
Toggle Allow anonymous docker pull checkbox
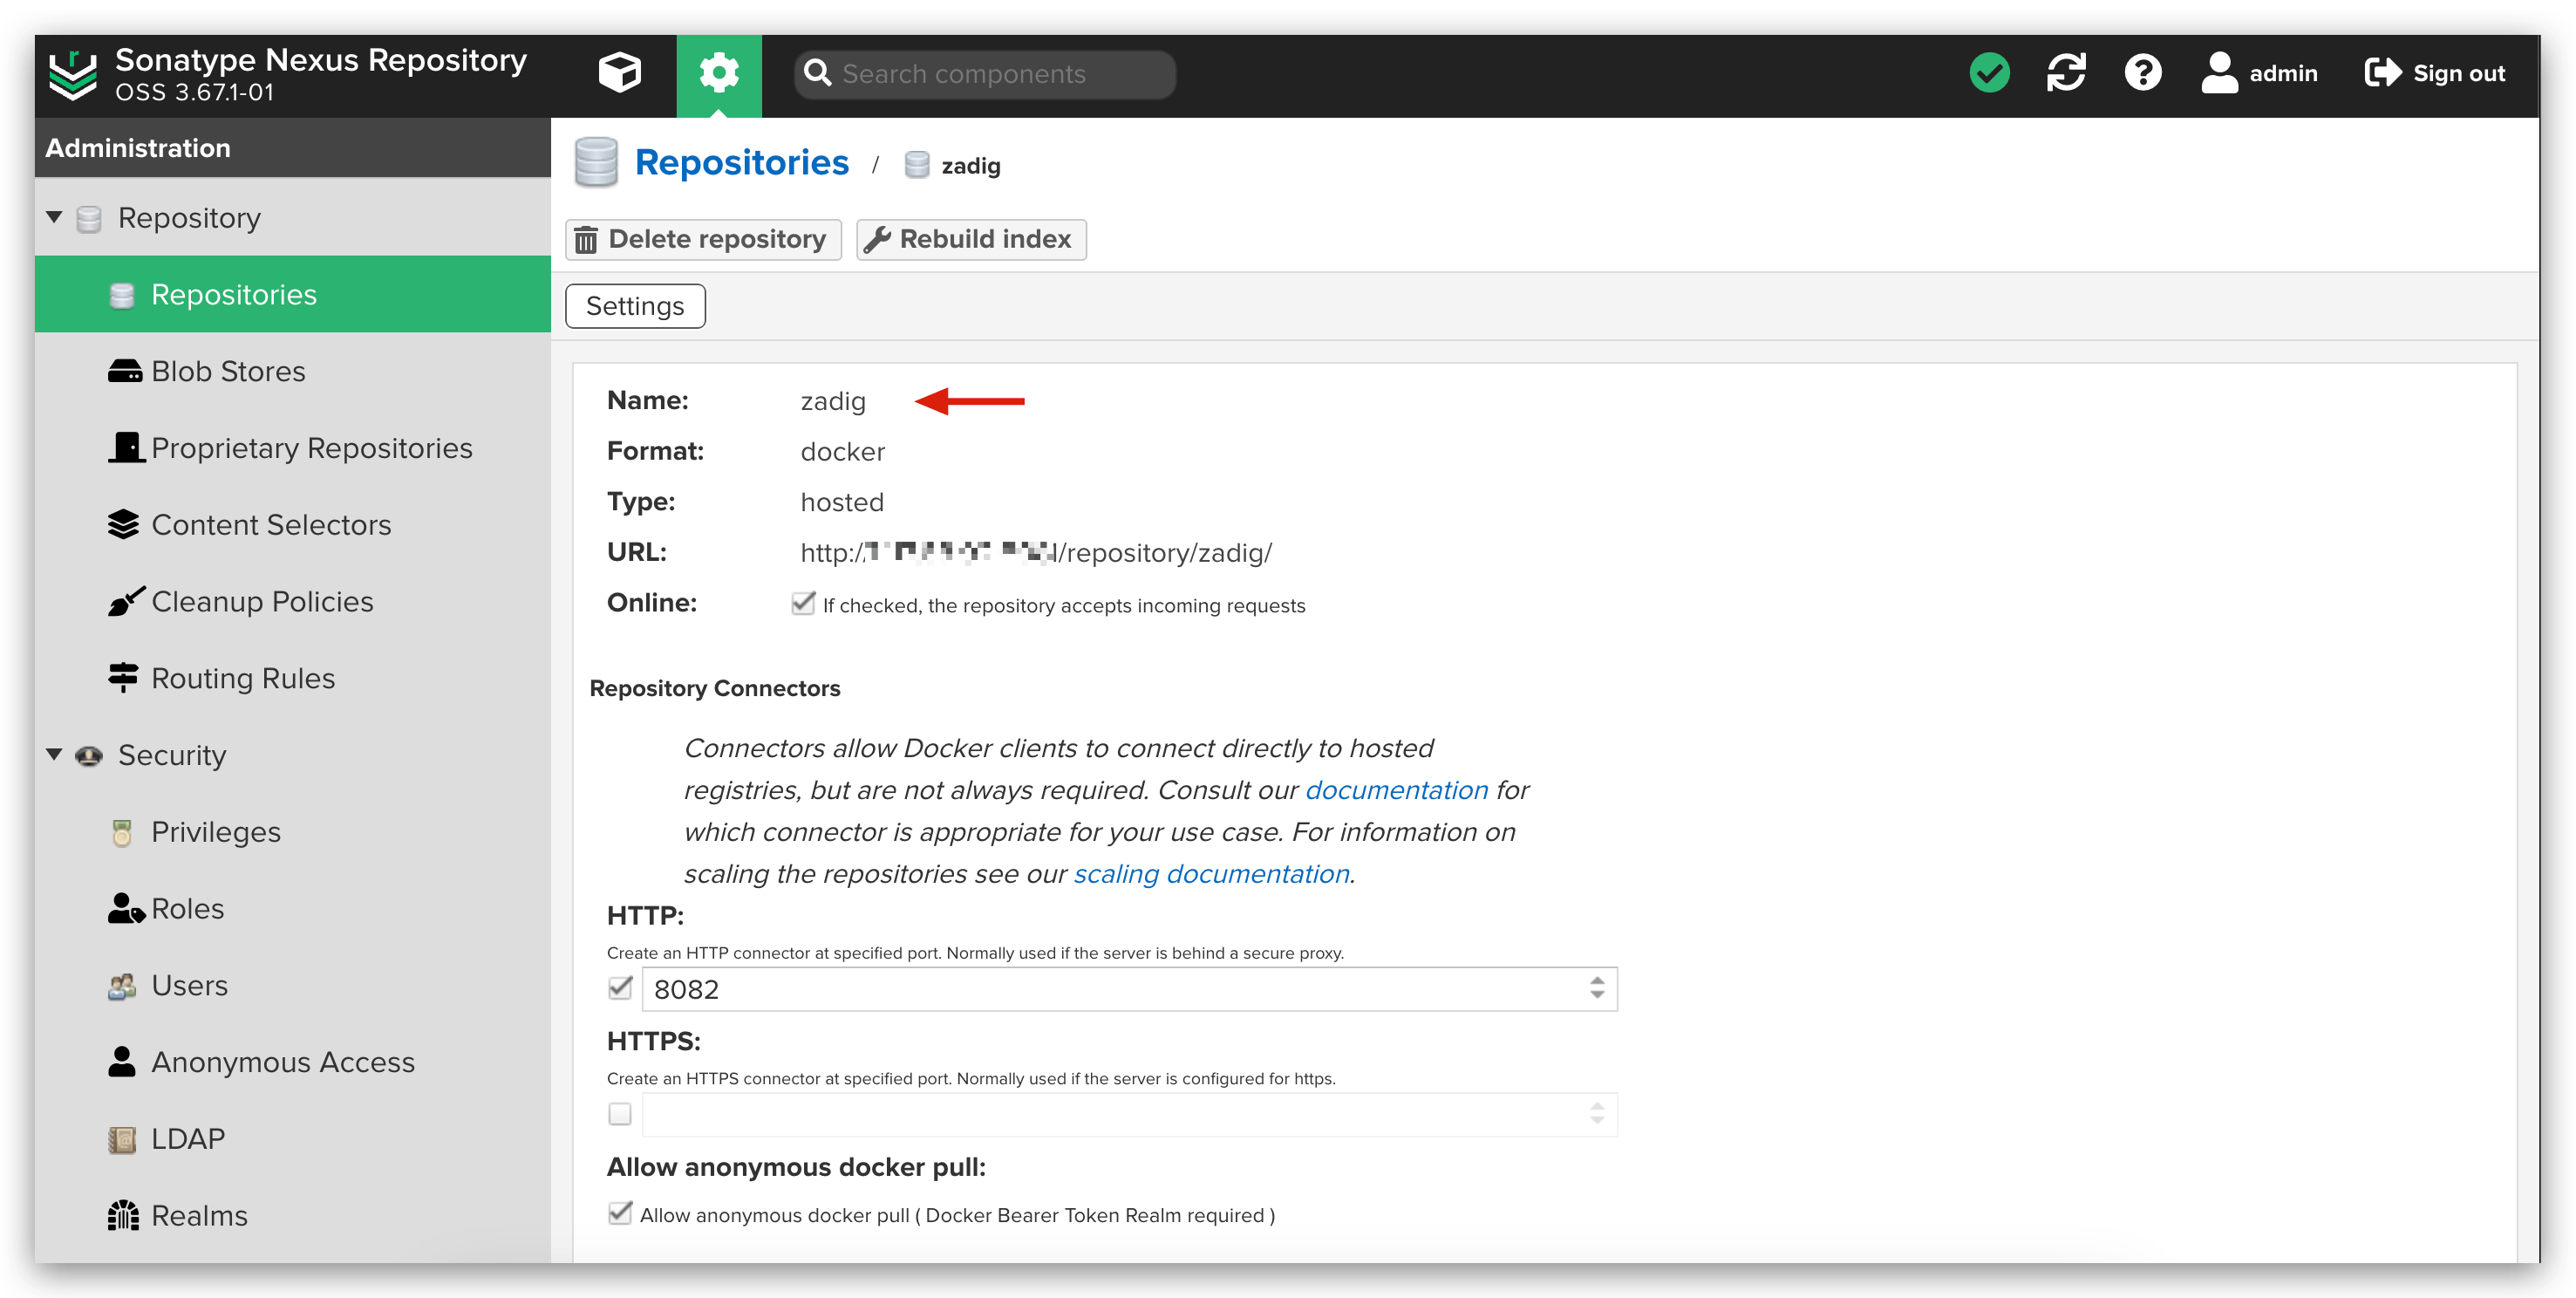click(x=620, y=1214)
